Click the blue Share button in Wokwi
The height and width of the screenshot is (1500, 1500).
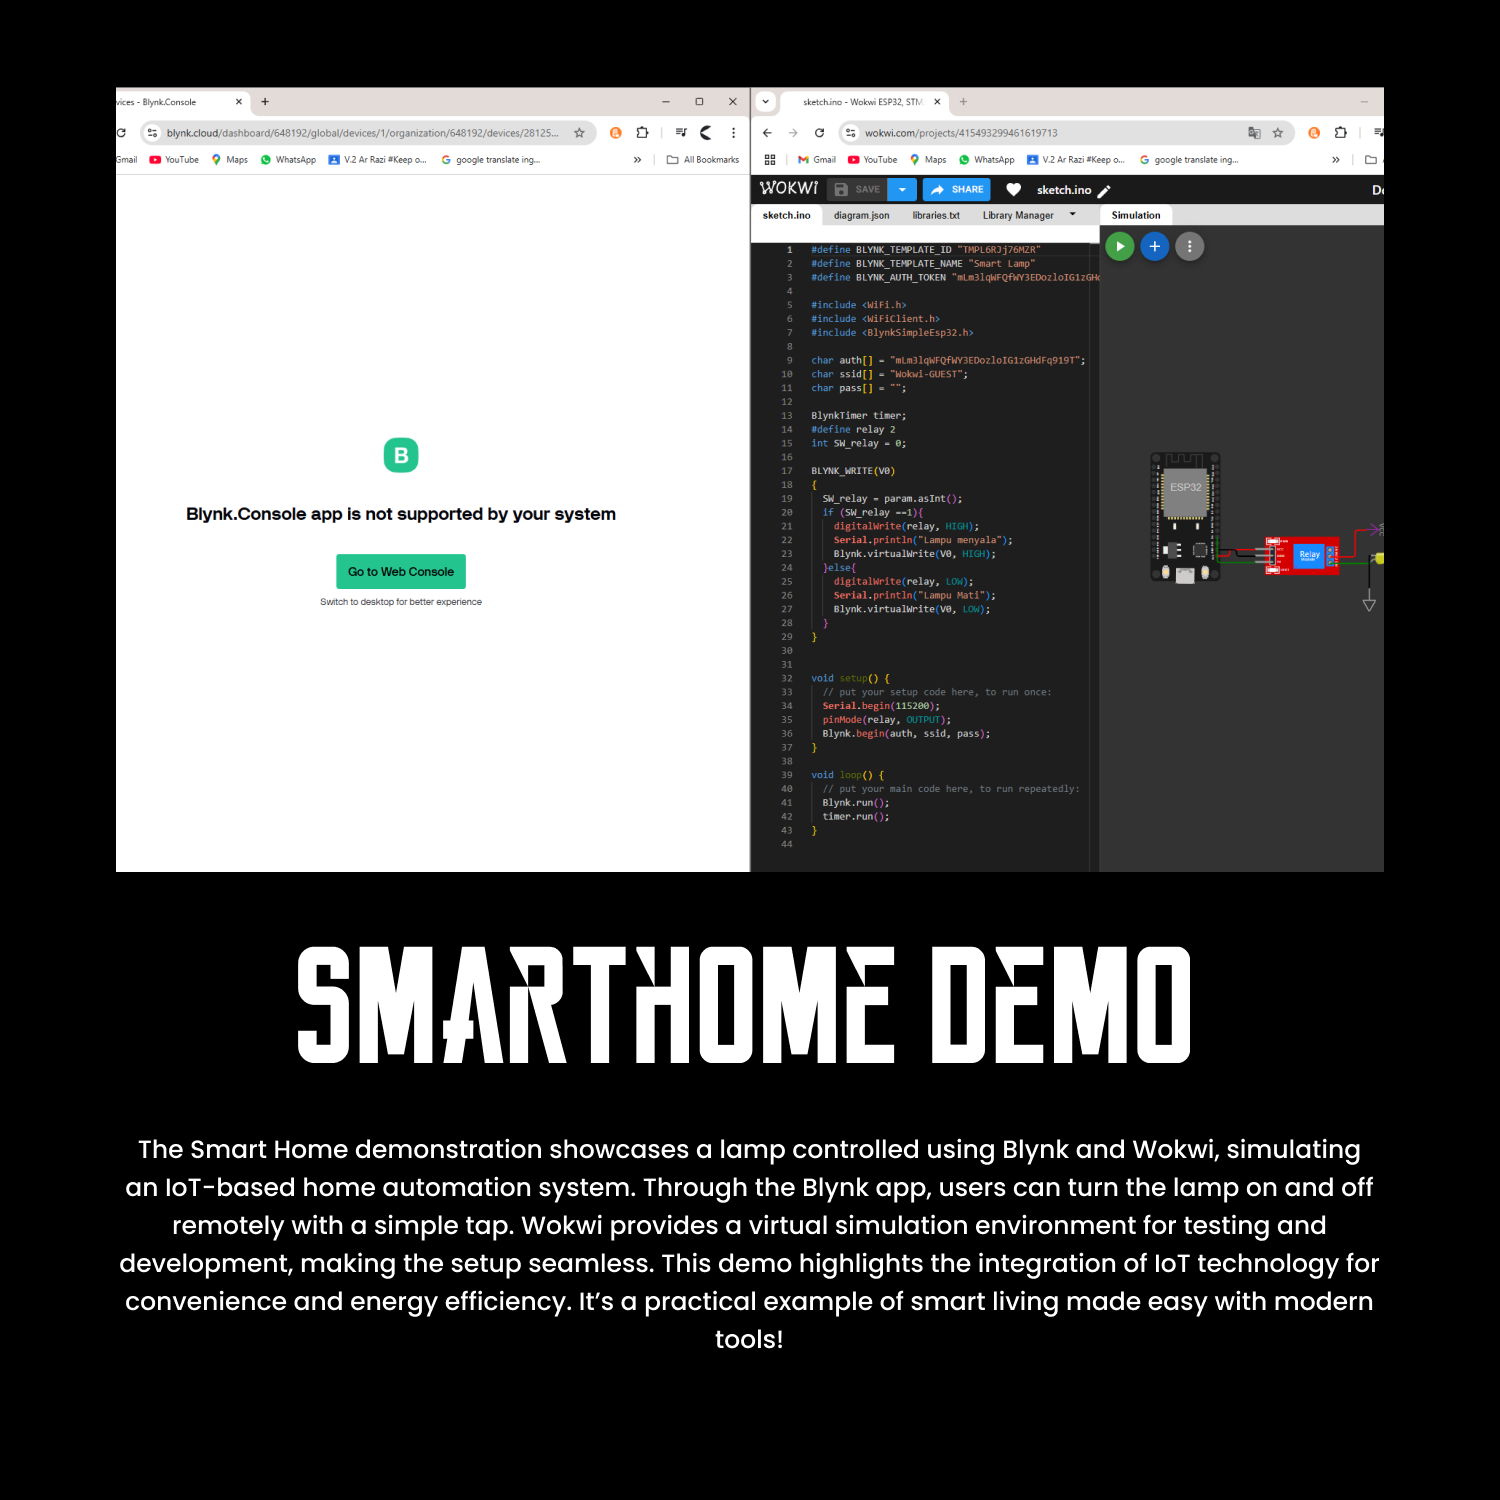pos(956,189)
